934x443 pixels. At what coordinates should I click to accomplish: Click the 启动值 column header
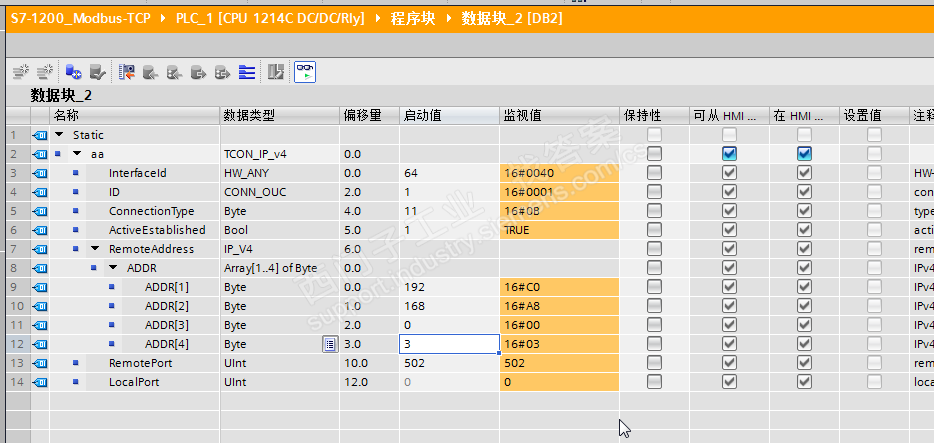click(449, 116)
